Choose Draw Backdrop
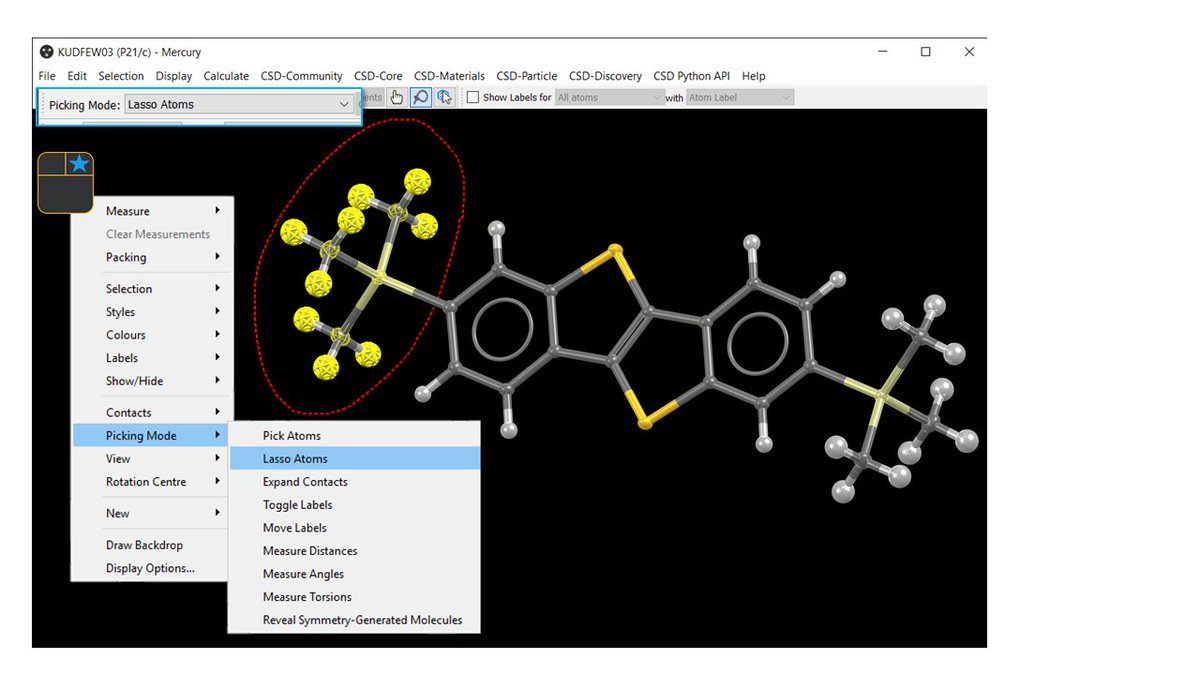The height and width of the screenshot is (675, 1200). [x=152, y=546]
